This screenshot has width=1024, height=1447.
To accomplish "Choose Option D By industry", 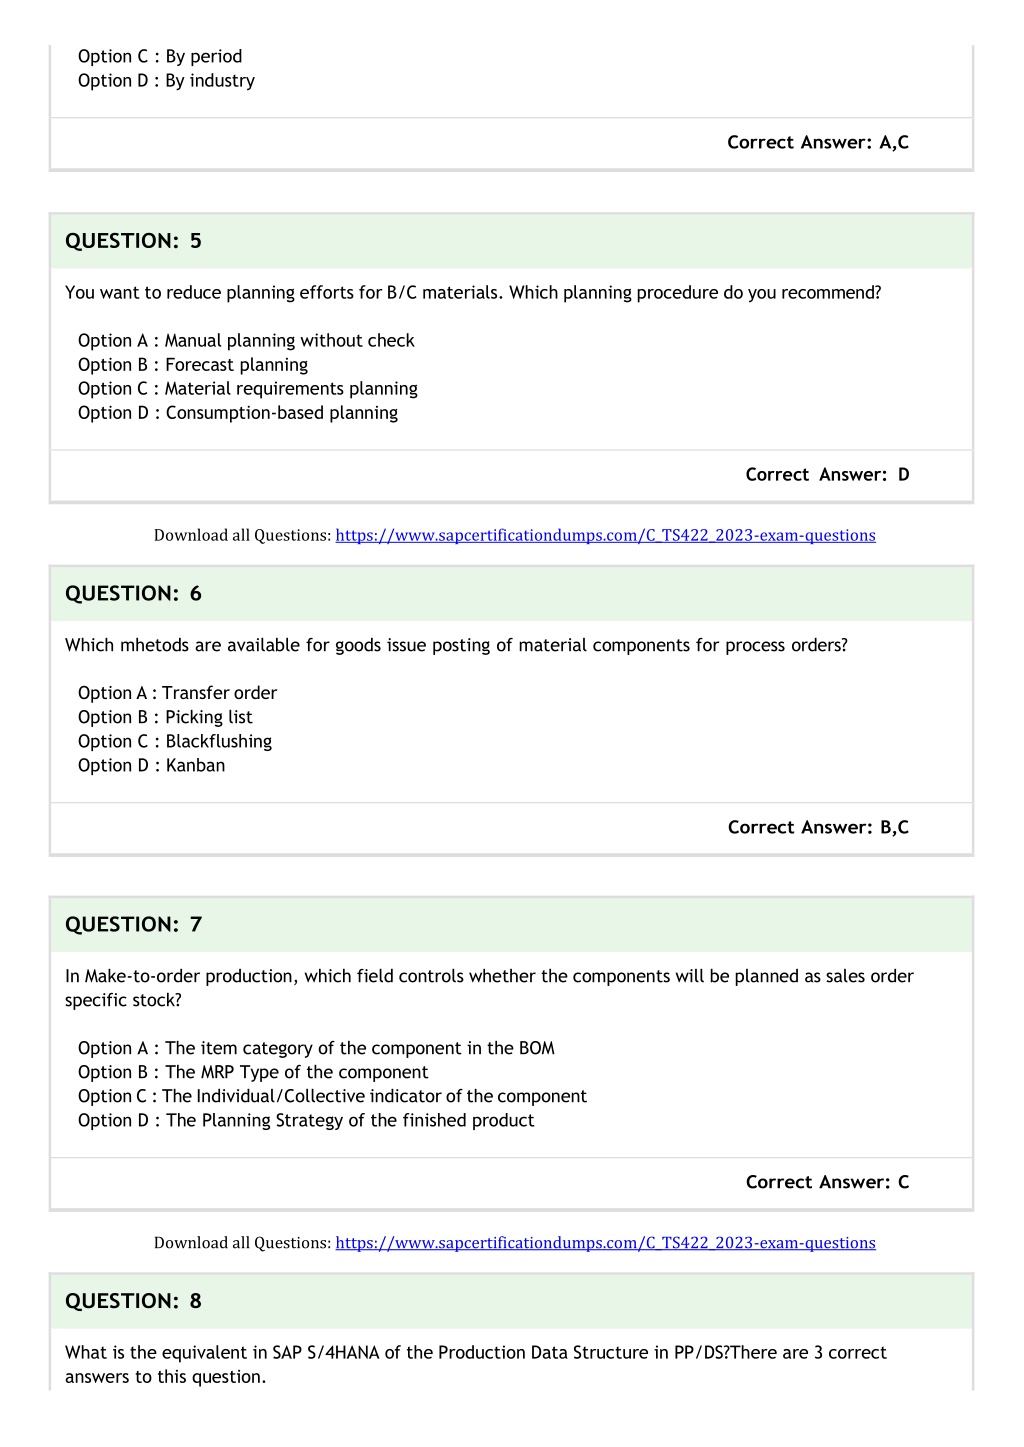I will 166,81.
